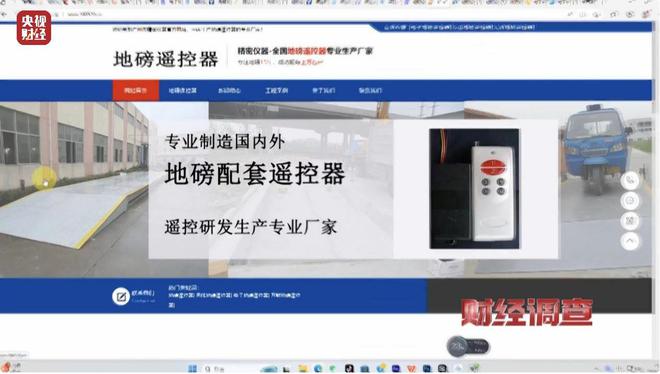Open the Windows Start button
The width and height of the screenshot is (660, 374).
[x=192, y=369]
